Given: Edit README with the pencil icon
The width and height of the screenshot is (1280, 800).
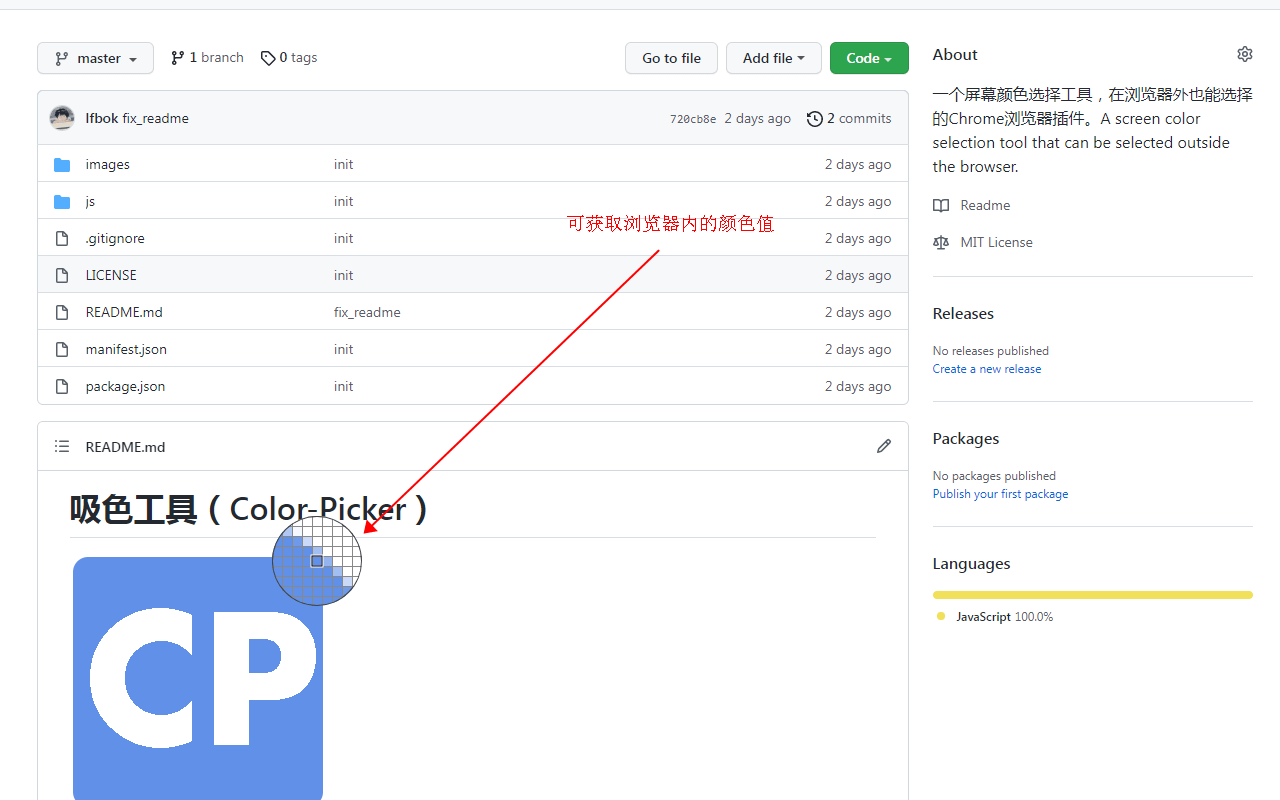Looking at the screenshot, I should pos(884,446).
